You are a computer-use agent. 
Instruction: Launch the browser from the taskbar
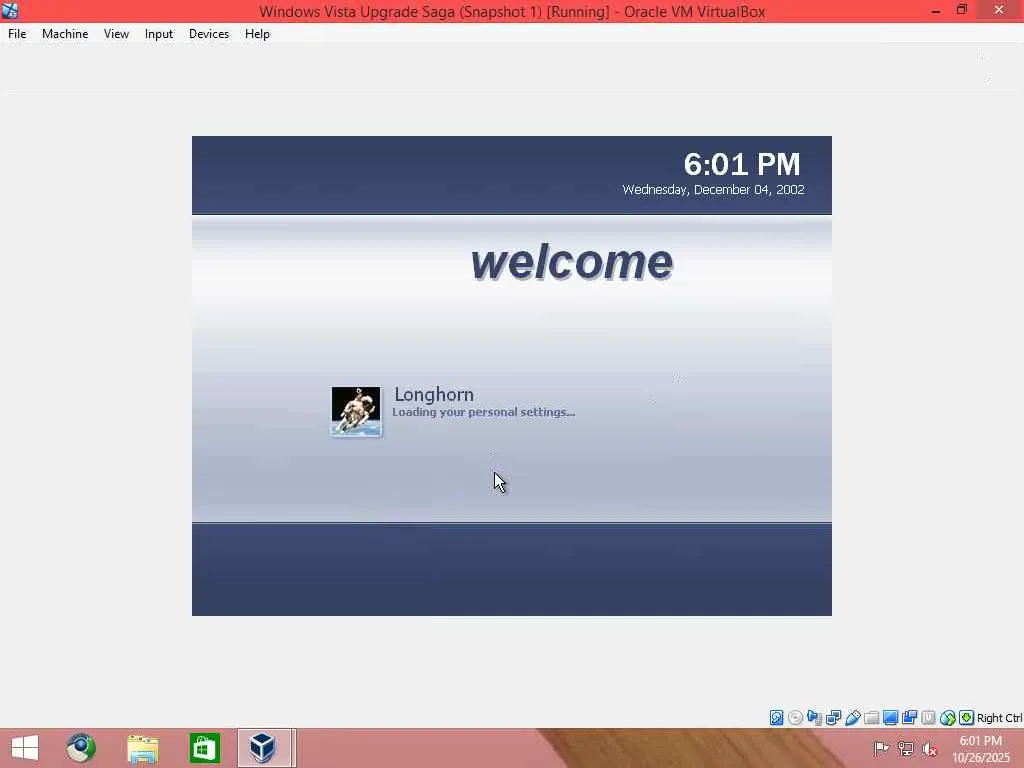pos(81,748)
